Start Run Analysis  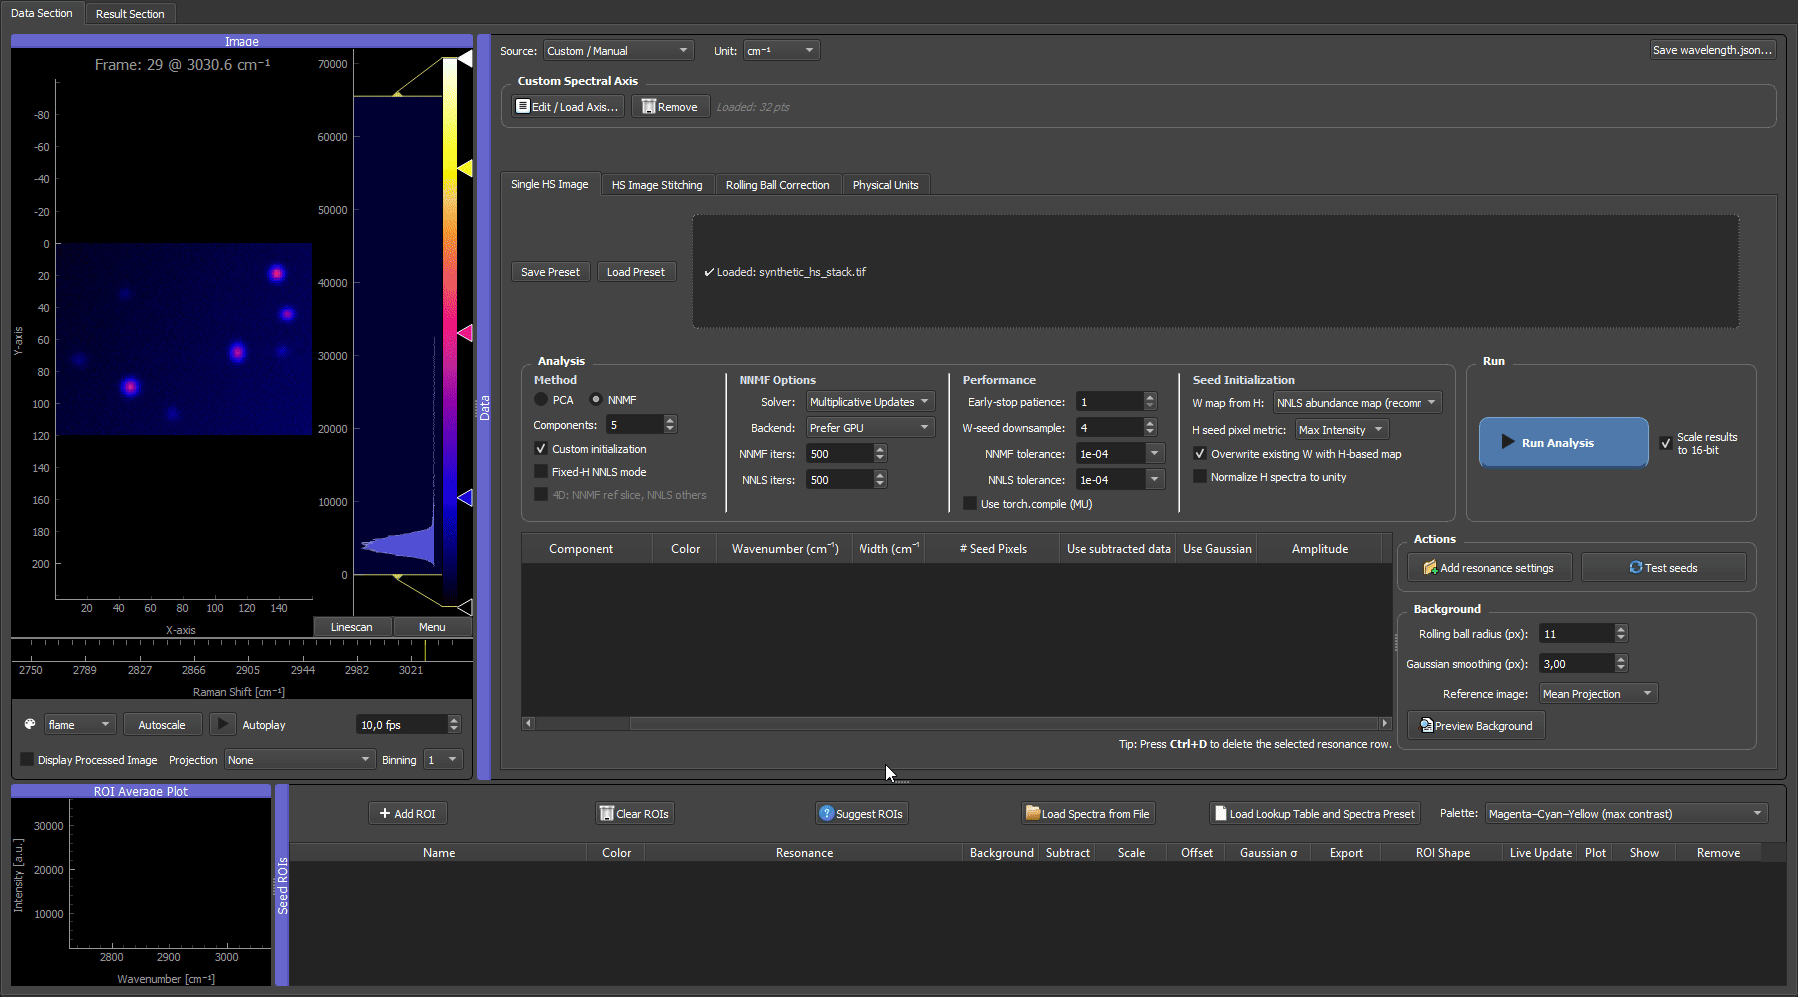click(1563, 442)
